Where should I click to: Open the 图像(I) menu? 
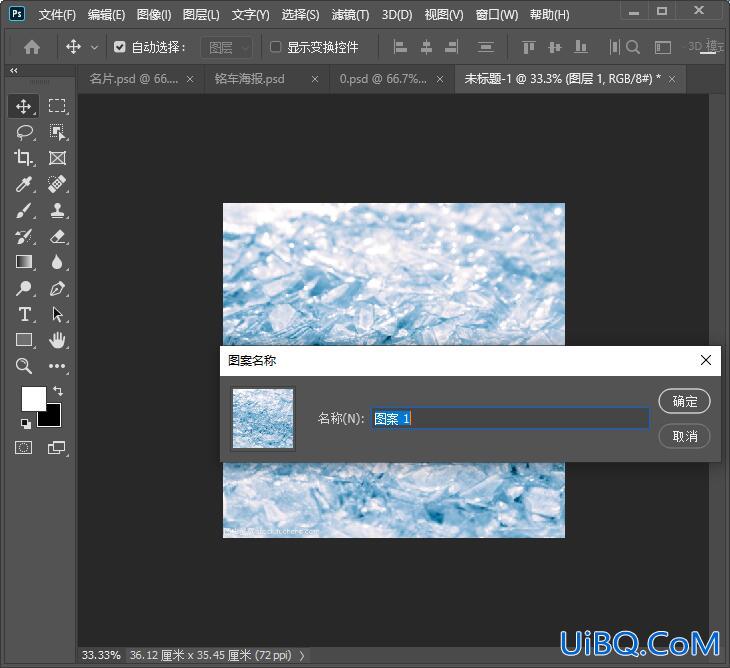tap(154, 15)
